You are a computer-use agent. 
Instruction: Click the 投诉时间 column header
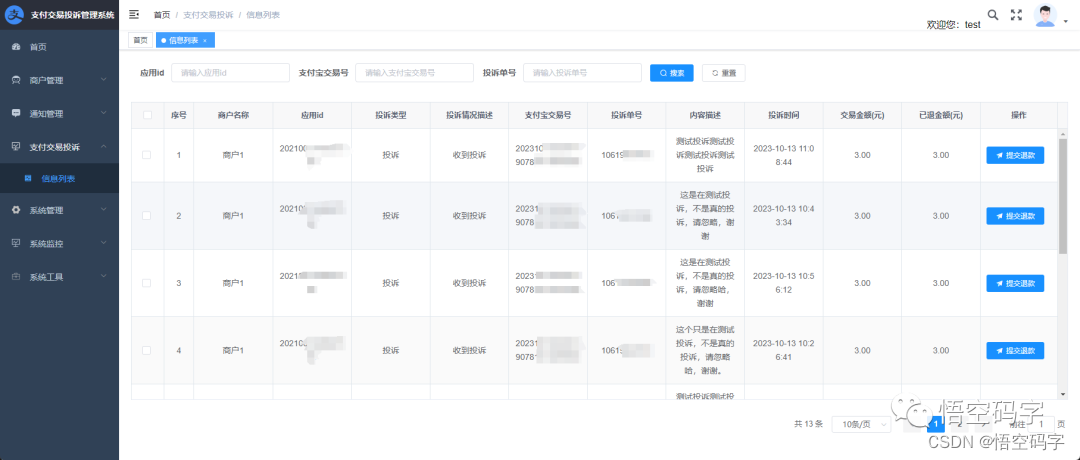tap(784, 116)
